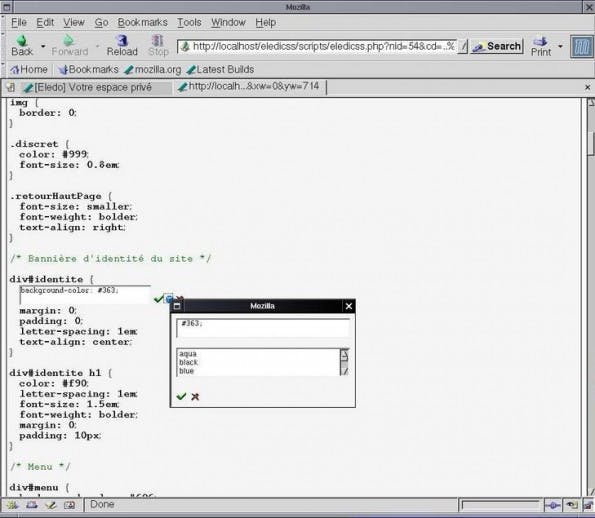Click the Latest Builds bookmark link
Viewport: 595px width, 518px height.
pyautogui.click(x=220, y=69)
